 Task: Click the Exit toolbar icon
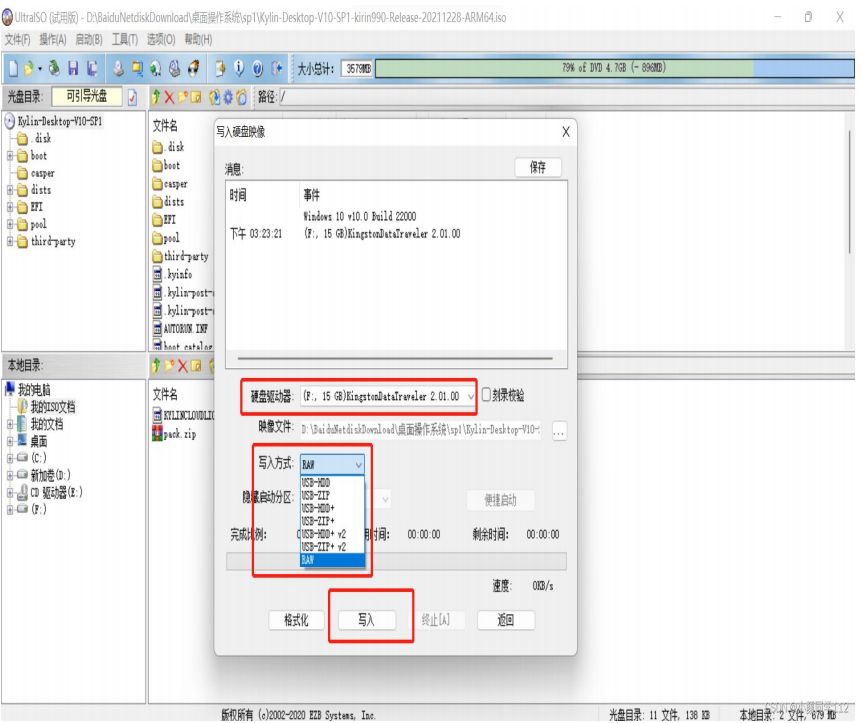click(x=277, y=69)
